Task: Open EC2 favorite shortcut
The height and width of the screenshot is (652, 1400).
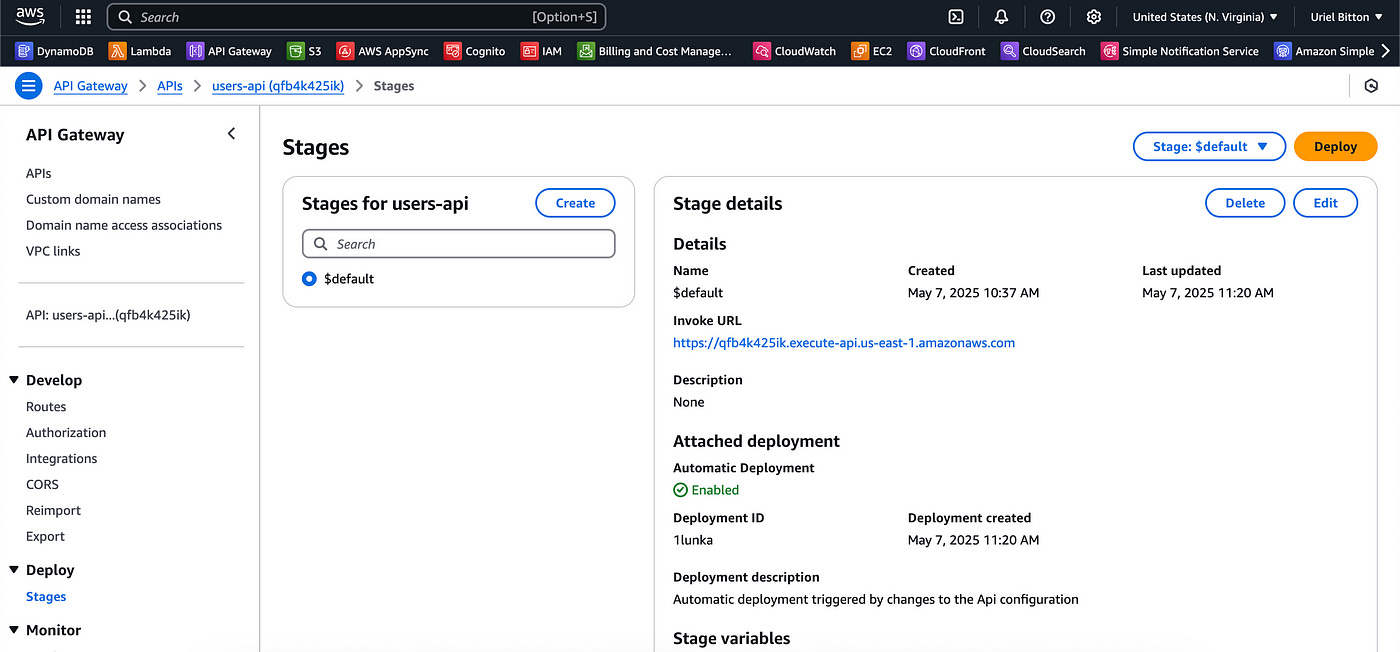Action: pos(872,51)
